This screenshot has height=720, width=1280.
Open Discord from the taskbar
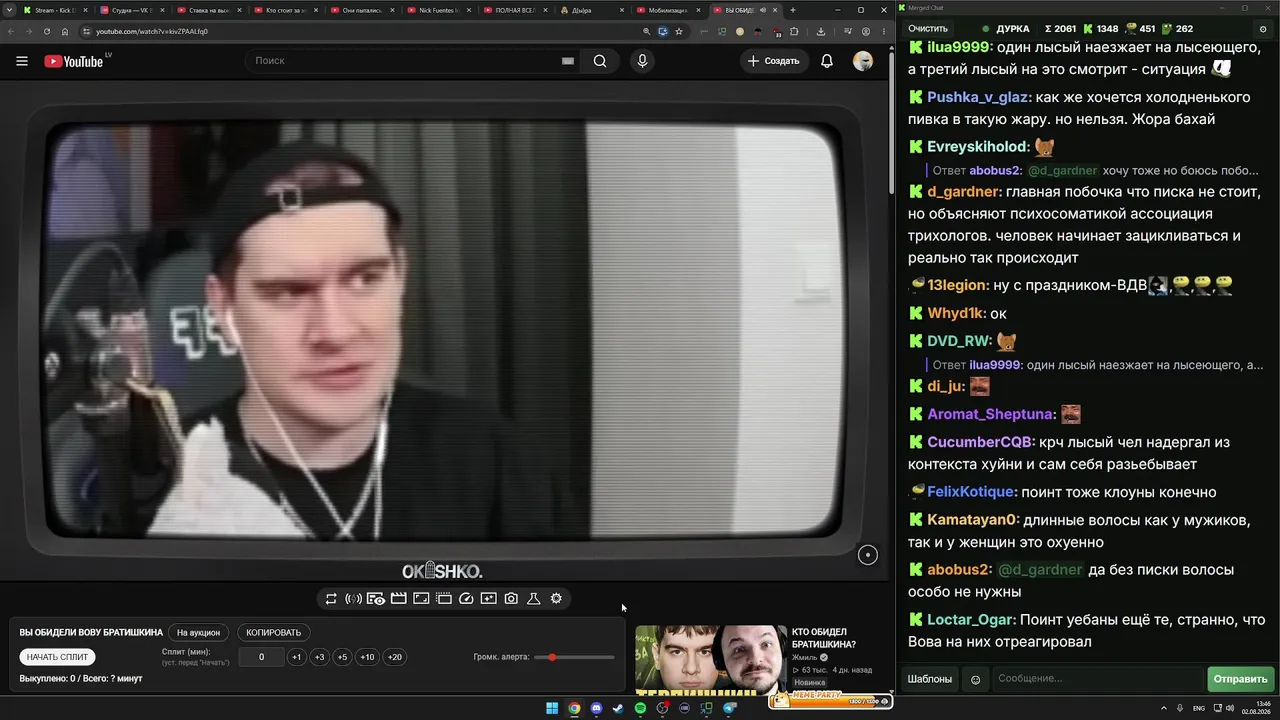[596, 709]
